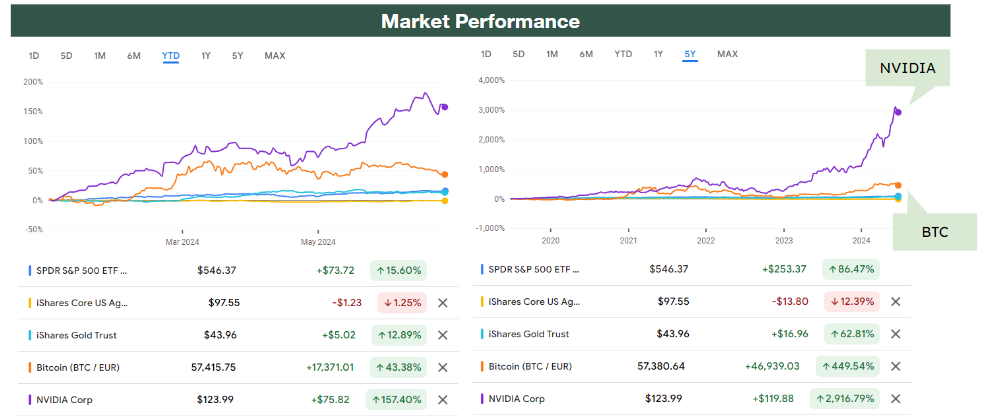Remove NVIDIA Corp from left YTD chart

[x=443, y=399]
